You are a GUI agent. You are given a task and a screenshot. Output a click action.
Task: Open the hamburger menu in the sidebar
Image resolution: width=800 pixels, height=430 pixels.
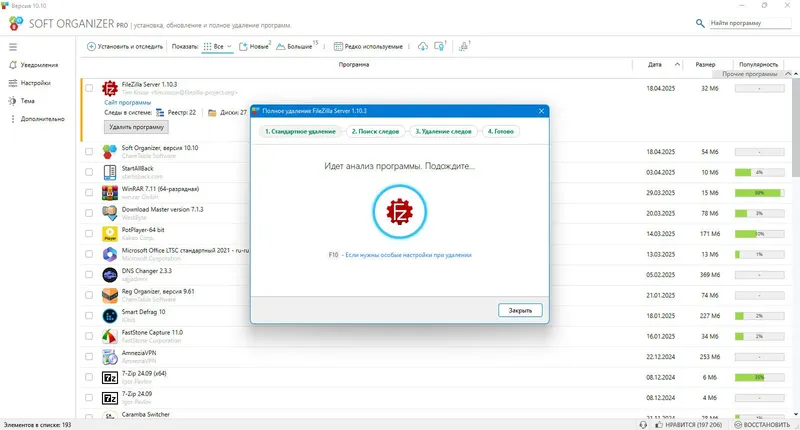pos(13,47)
